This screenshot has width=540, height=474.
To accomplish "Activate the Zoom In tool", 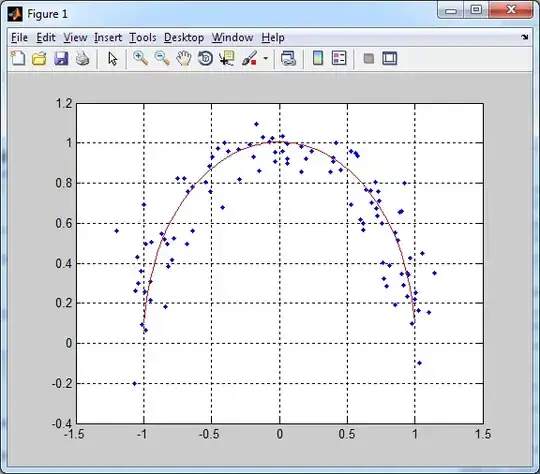I will [141, 58].
